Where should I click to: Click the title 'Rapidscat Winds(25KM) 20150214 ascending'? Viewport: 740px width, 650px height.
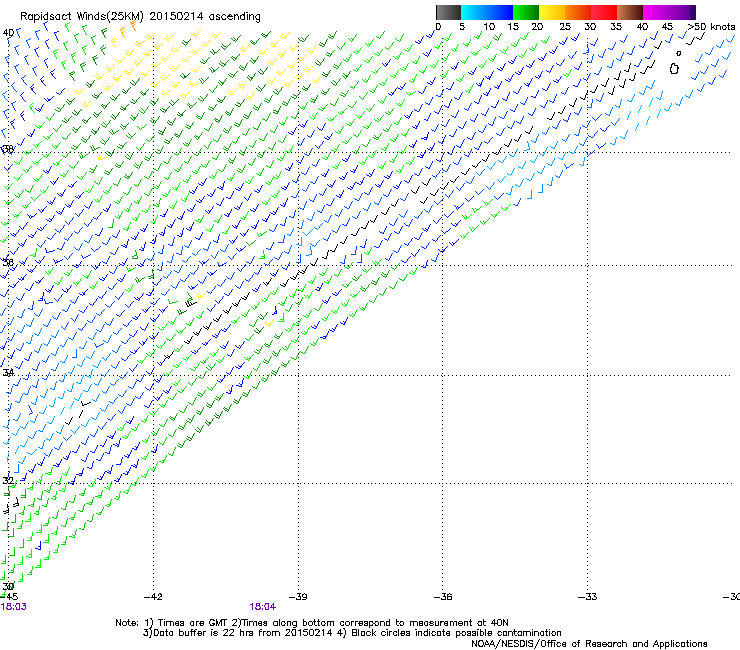tap(140, 17)
